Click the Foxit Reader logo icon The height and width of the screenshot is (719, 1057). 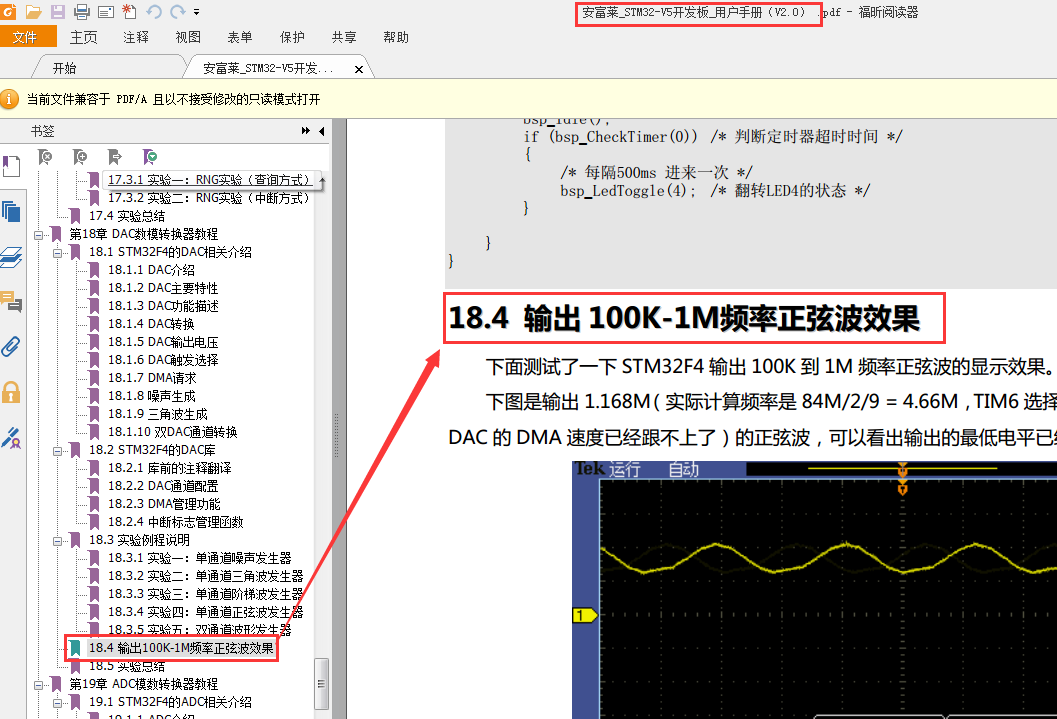pyautogui.click(x=7, y=11)
